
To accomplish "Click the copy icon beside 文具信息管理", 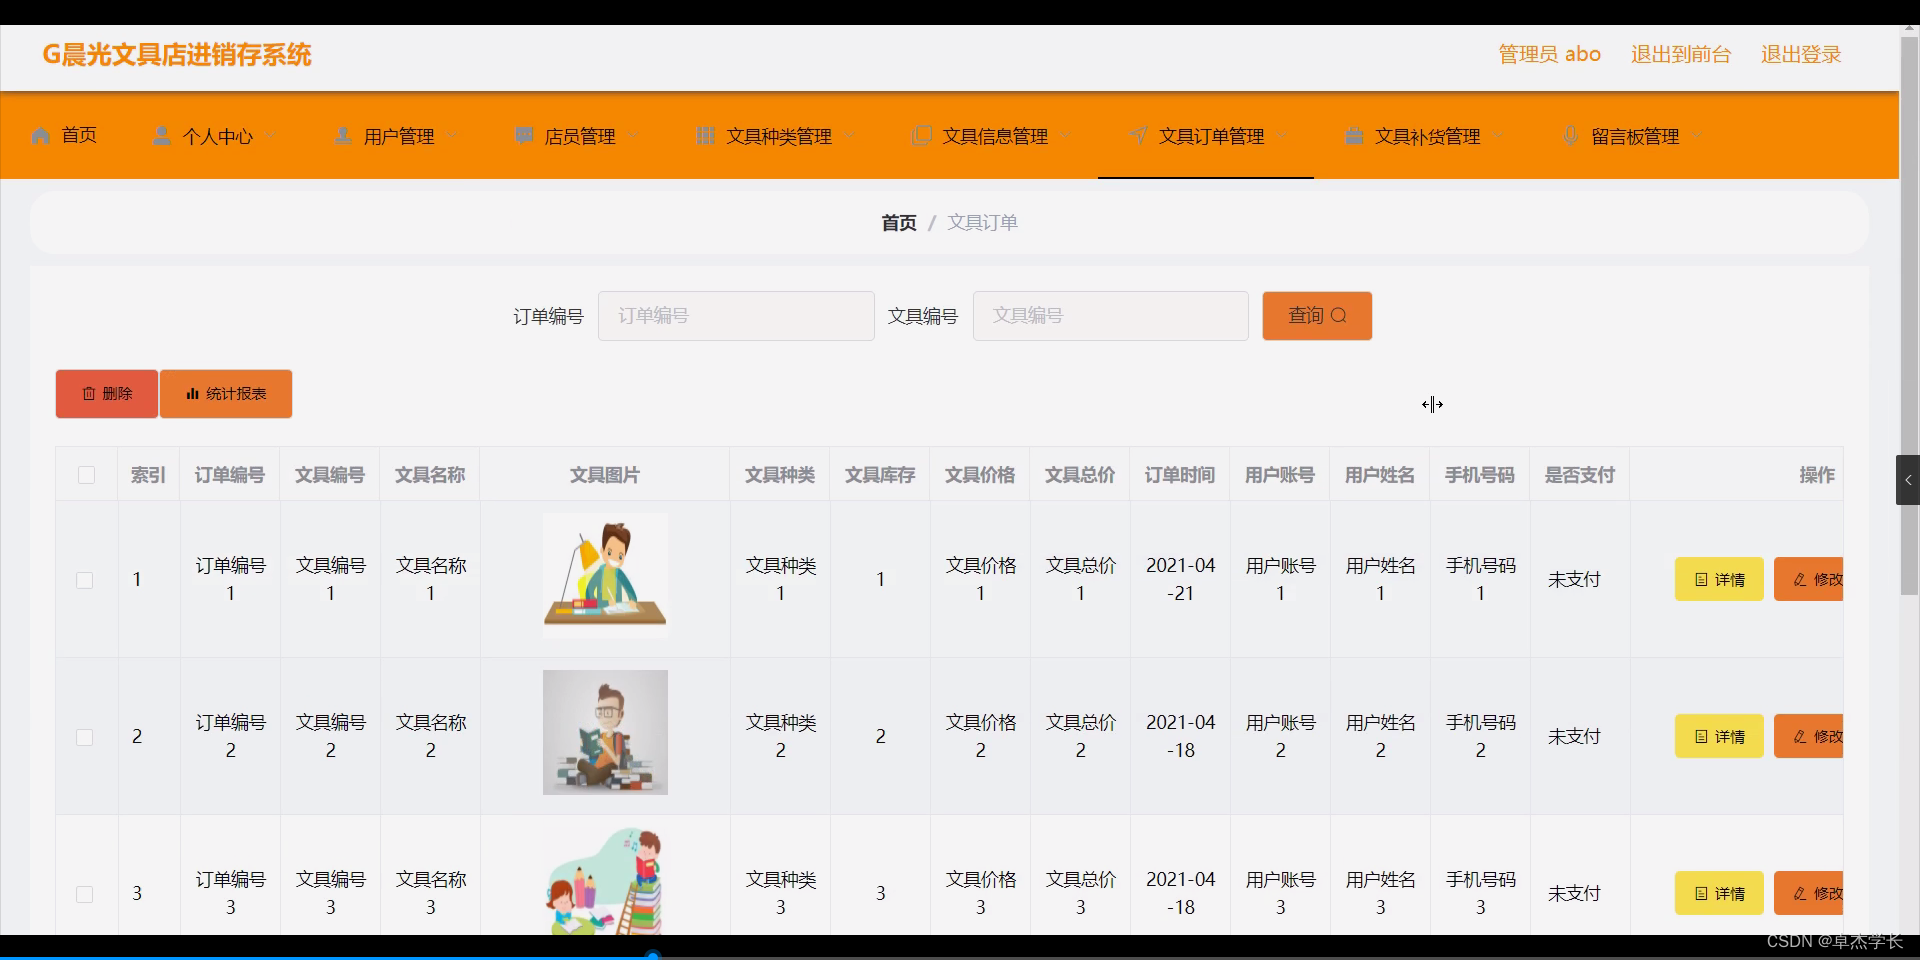I will point(921,136).
